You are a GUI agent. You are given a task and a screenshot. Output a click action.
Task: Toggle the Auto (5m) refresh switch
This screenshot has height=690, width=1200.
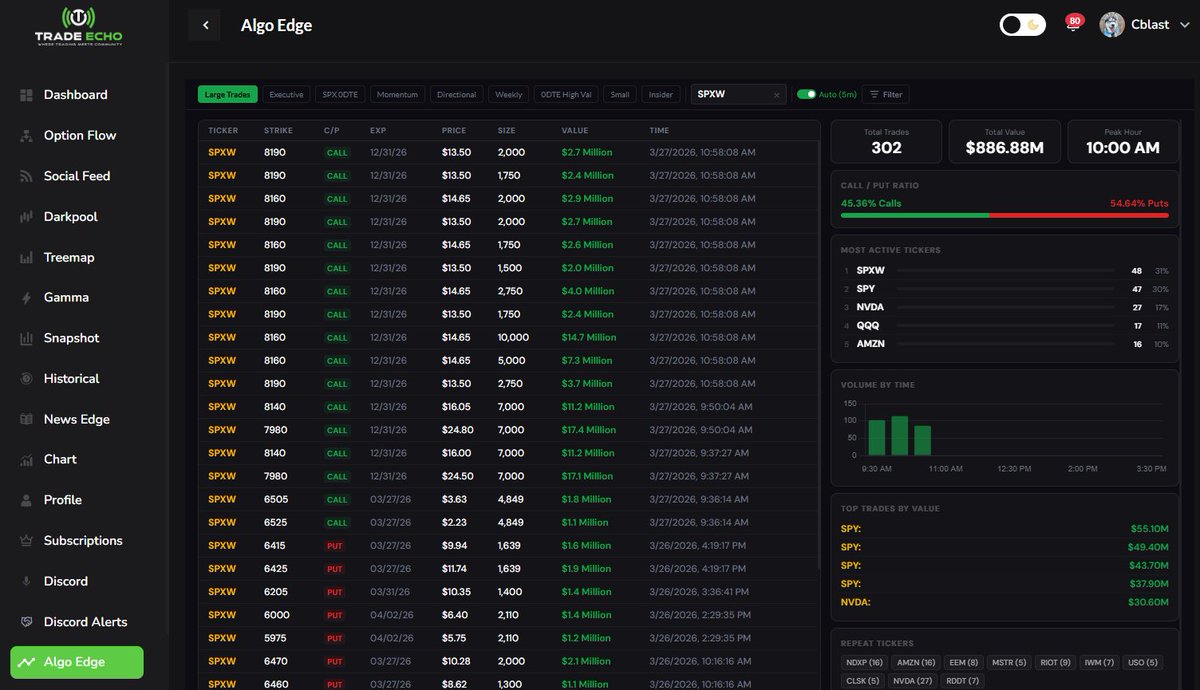805,94
